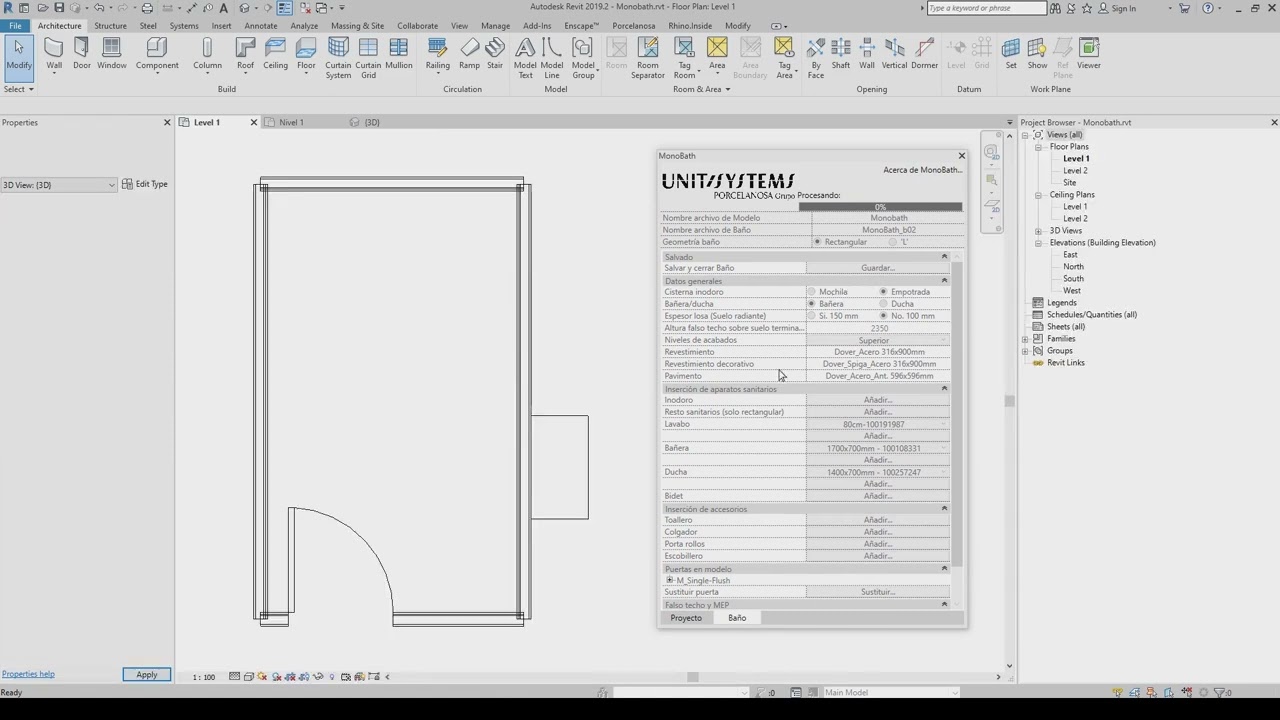Switch to Proyecto tab in MonoBath
The width and height of the screenshot is (1280, 720).
pyautogui.click(x=686, y=618)
